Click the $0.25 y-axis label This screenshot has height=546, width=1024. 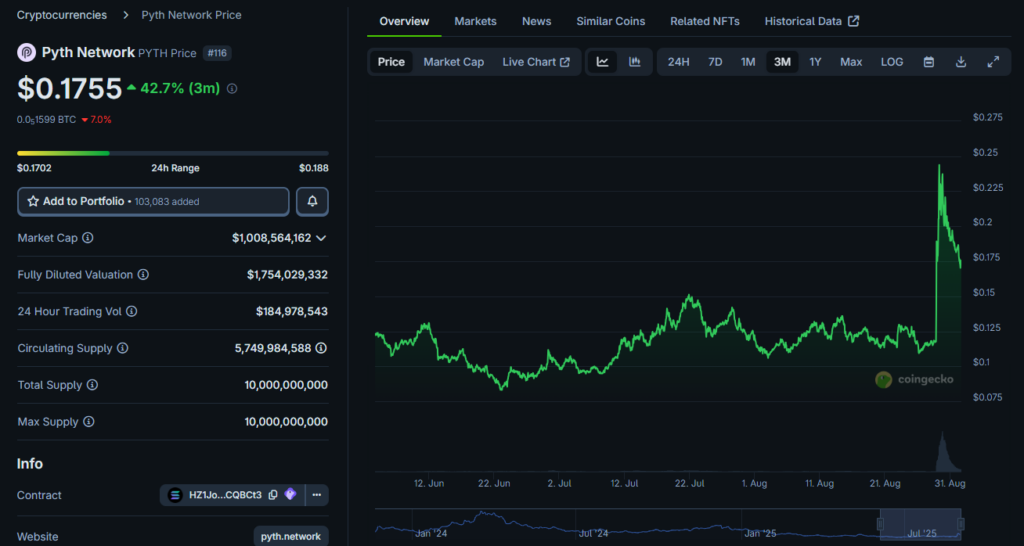coord(985,152)
